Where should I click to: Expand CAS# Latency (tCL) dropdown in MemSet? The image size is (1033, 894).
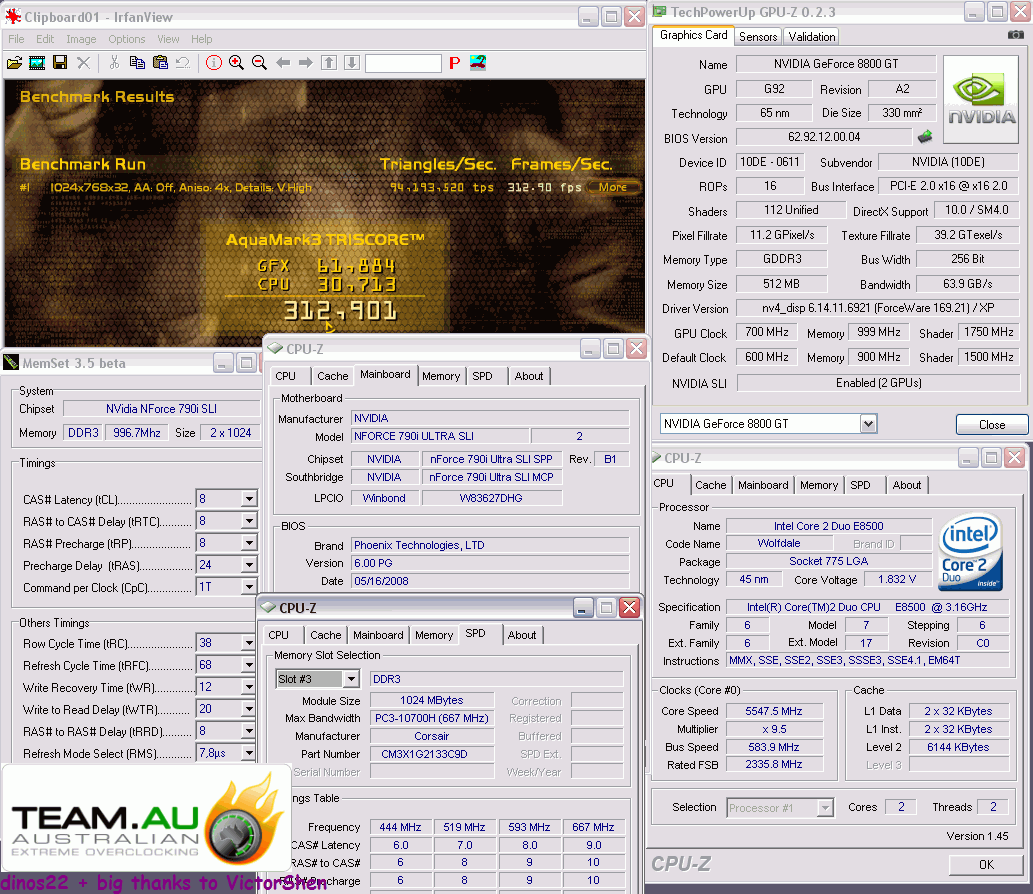tap(249, 499)
